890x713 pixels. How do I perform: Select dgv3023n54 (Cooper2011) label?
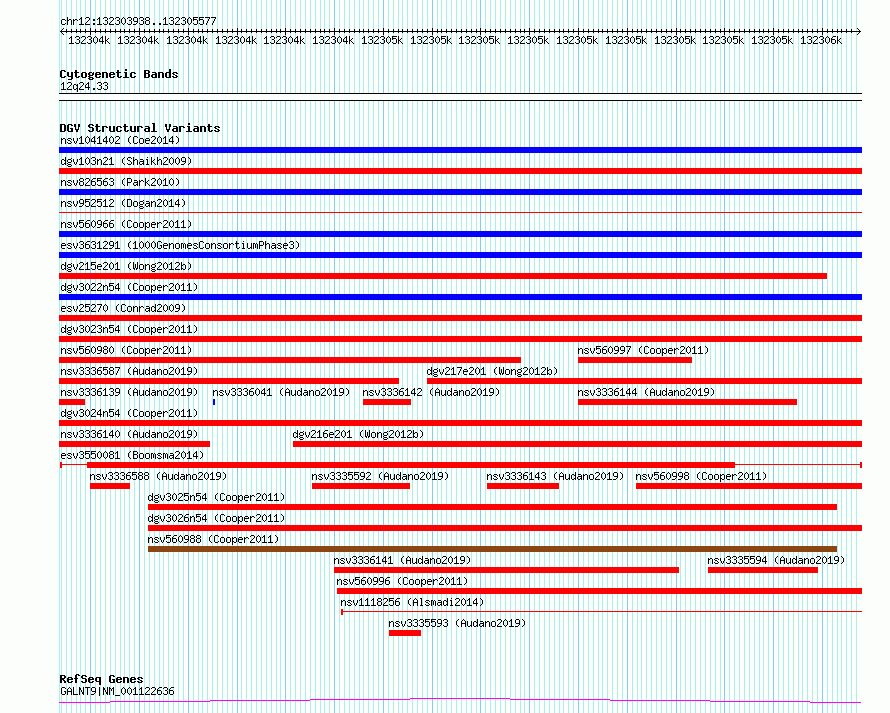coord(129,329)
